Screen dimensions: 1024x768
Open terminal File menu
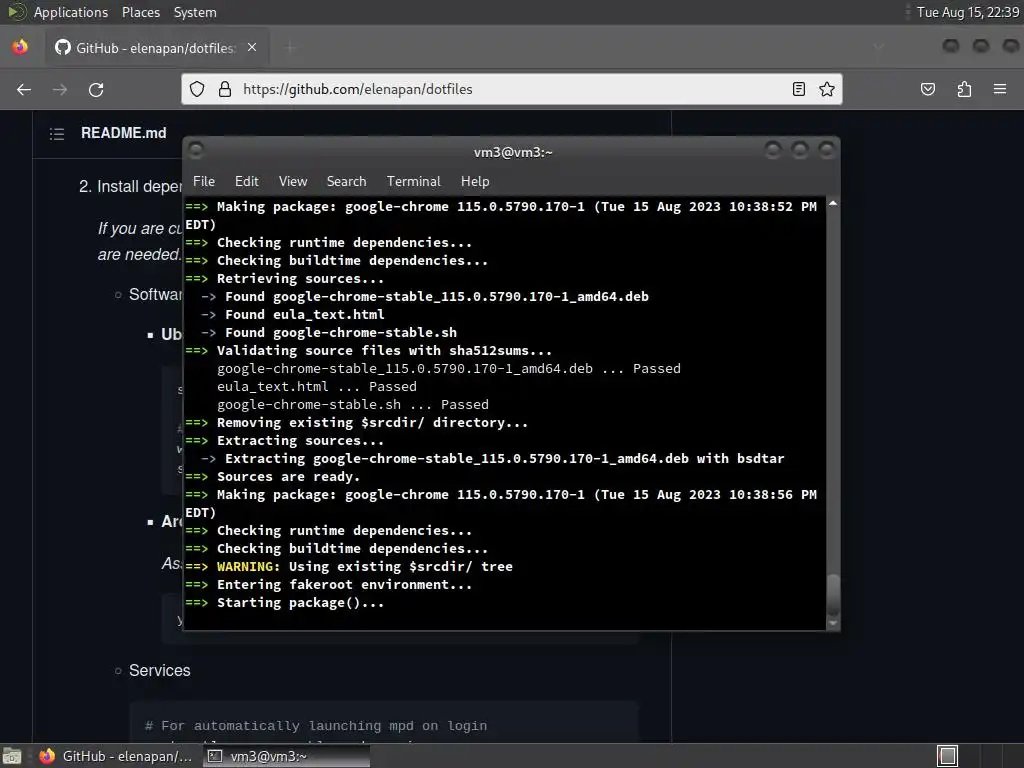tap(204, 182)
